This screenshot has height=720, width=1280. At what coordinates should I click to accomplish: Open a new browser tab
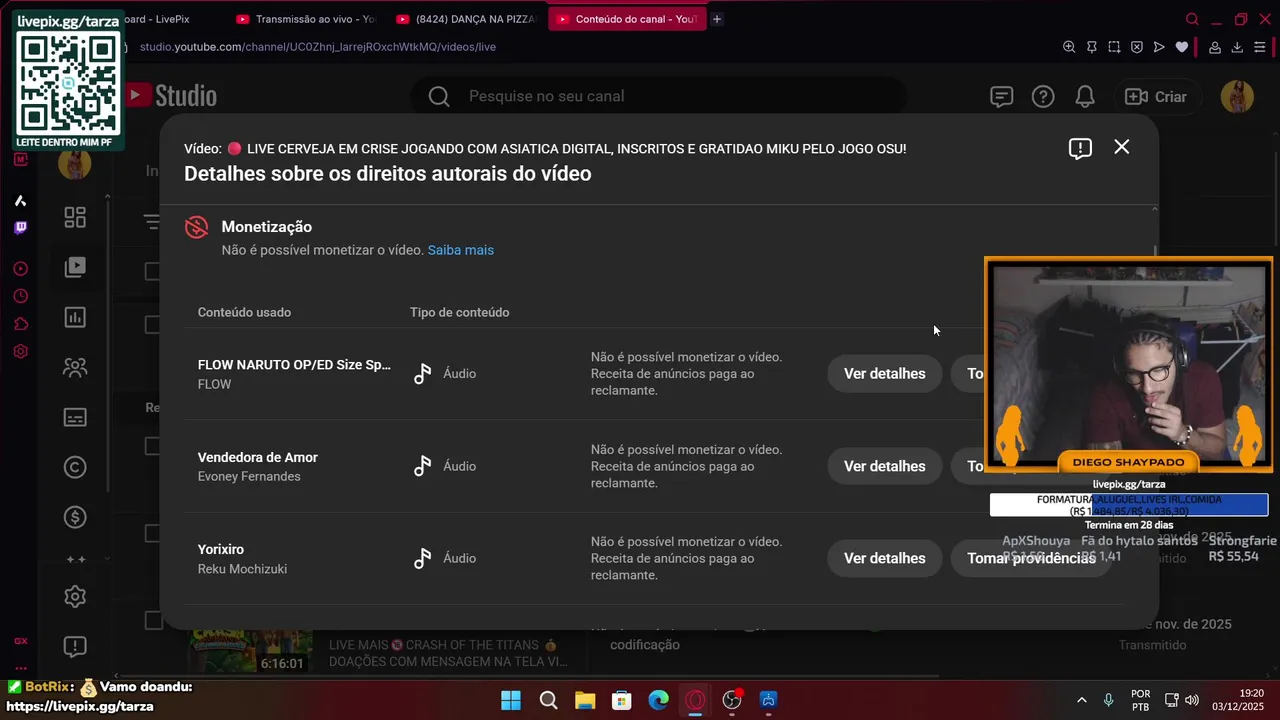[717, 19]
